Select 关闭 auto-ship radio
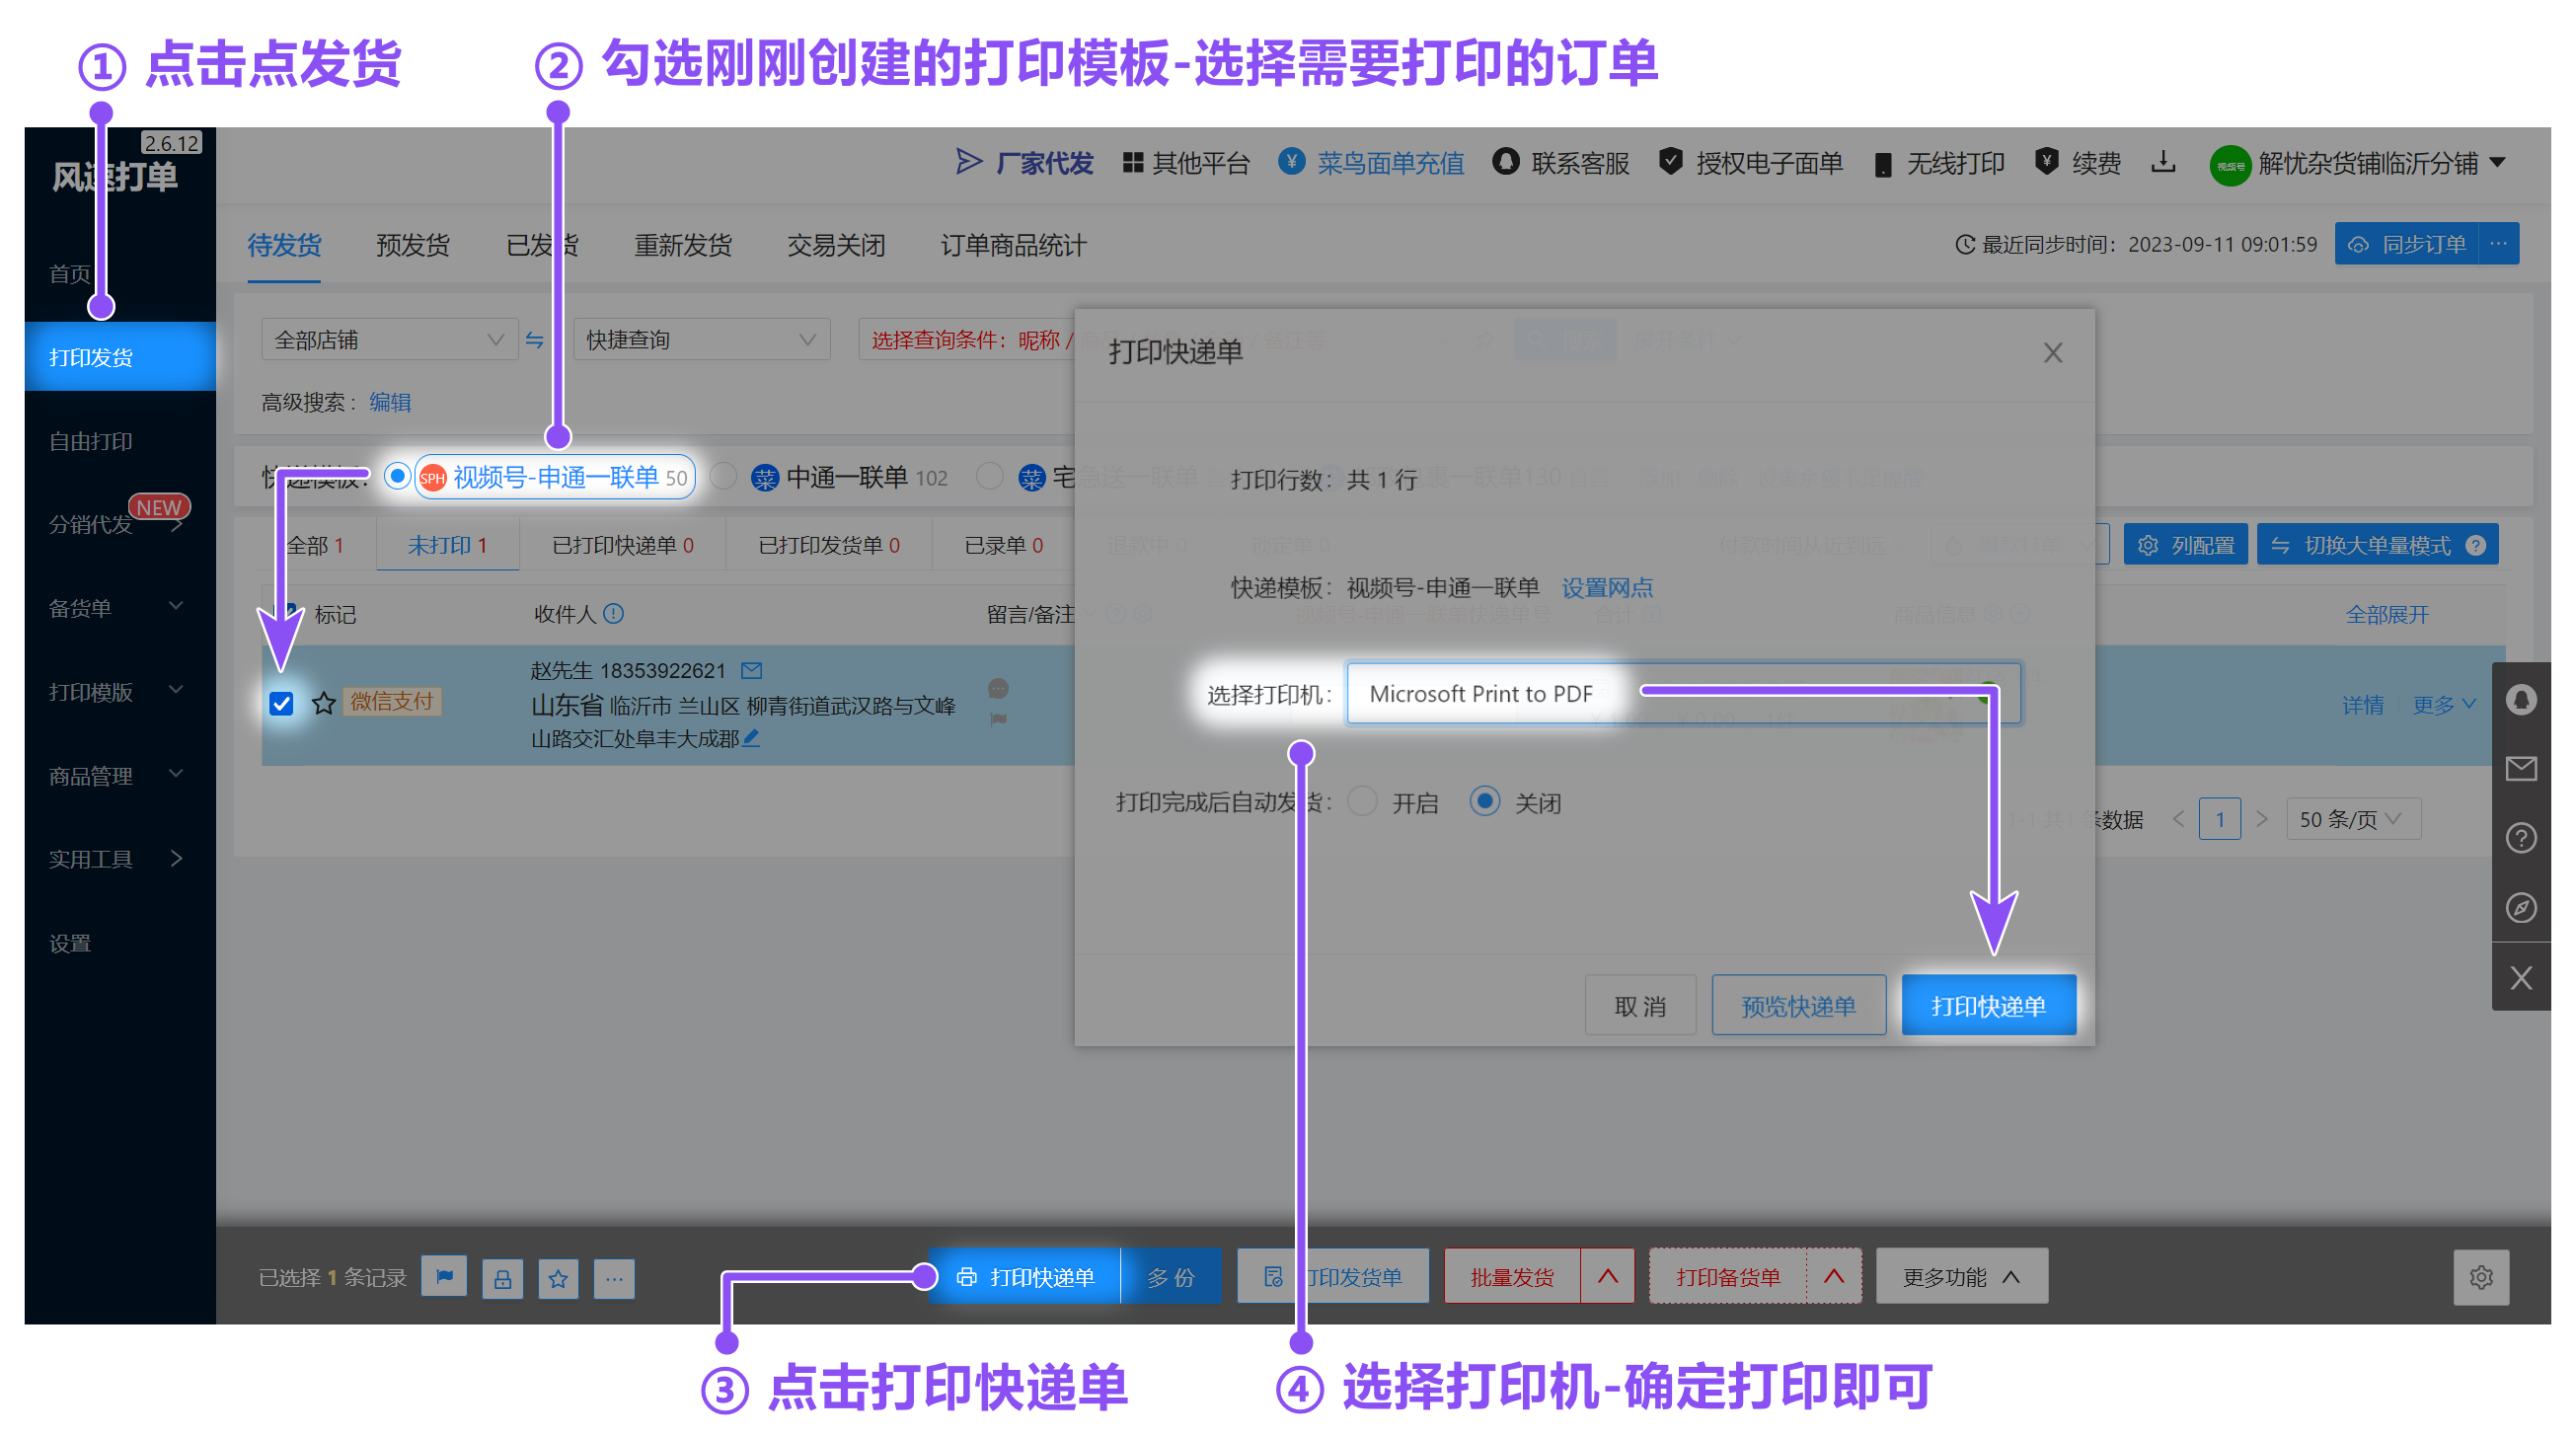Viewport: 2576px width, 1437px height. point(1485,801)
